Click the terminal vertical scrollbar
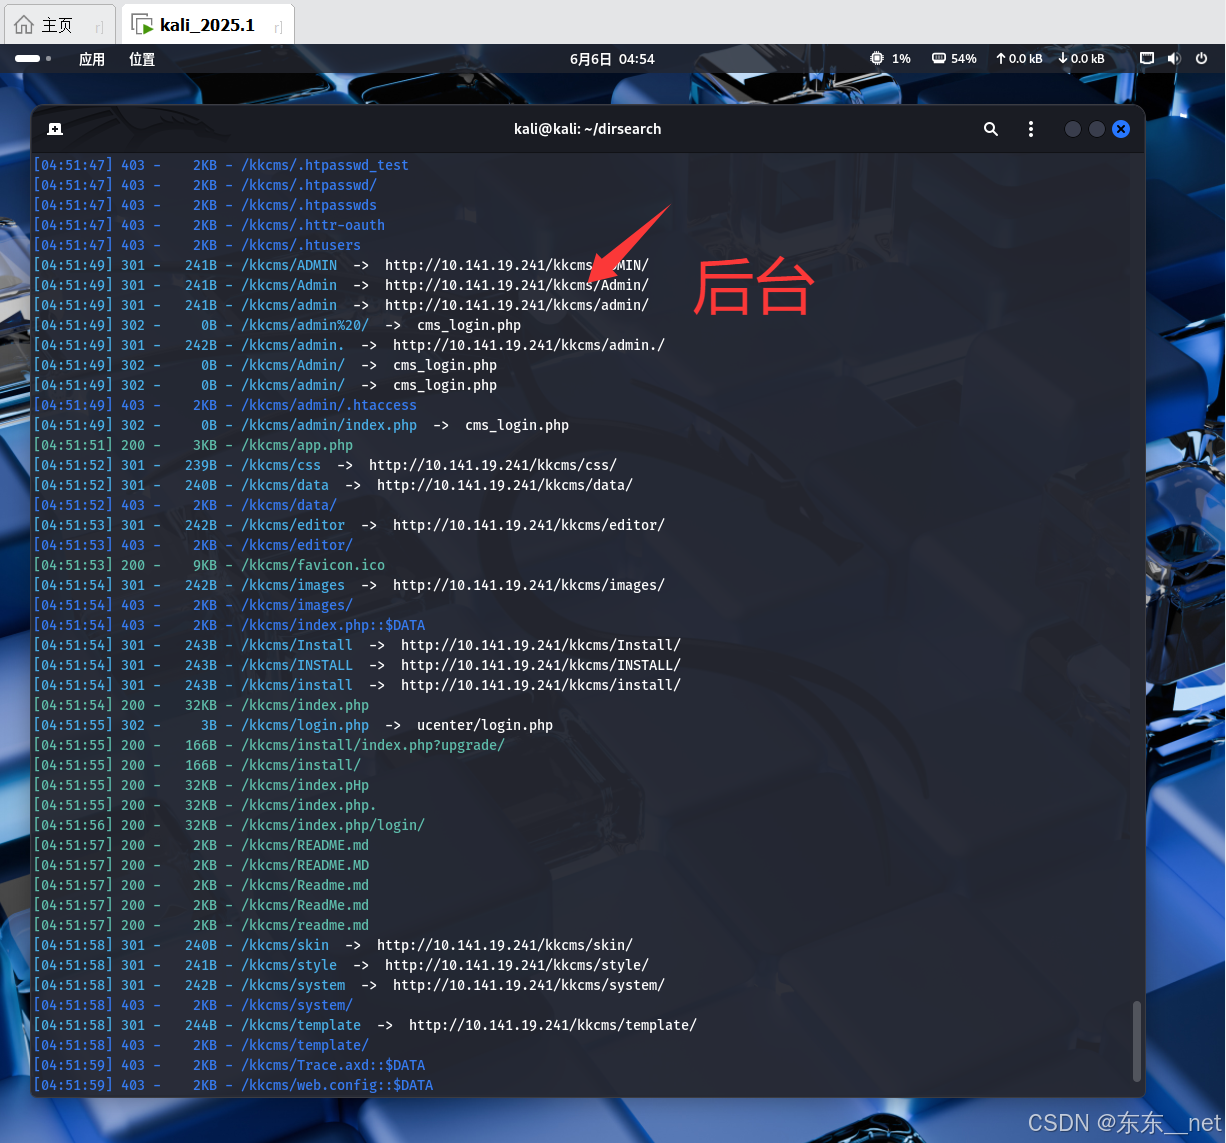The height and width of the screenshot is (1143, 1226). [1136, 1040]
